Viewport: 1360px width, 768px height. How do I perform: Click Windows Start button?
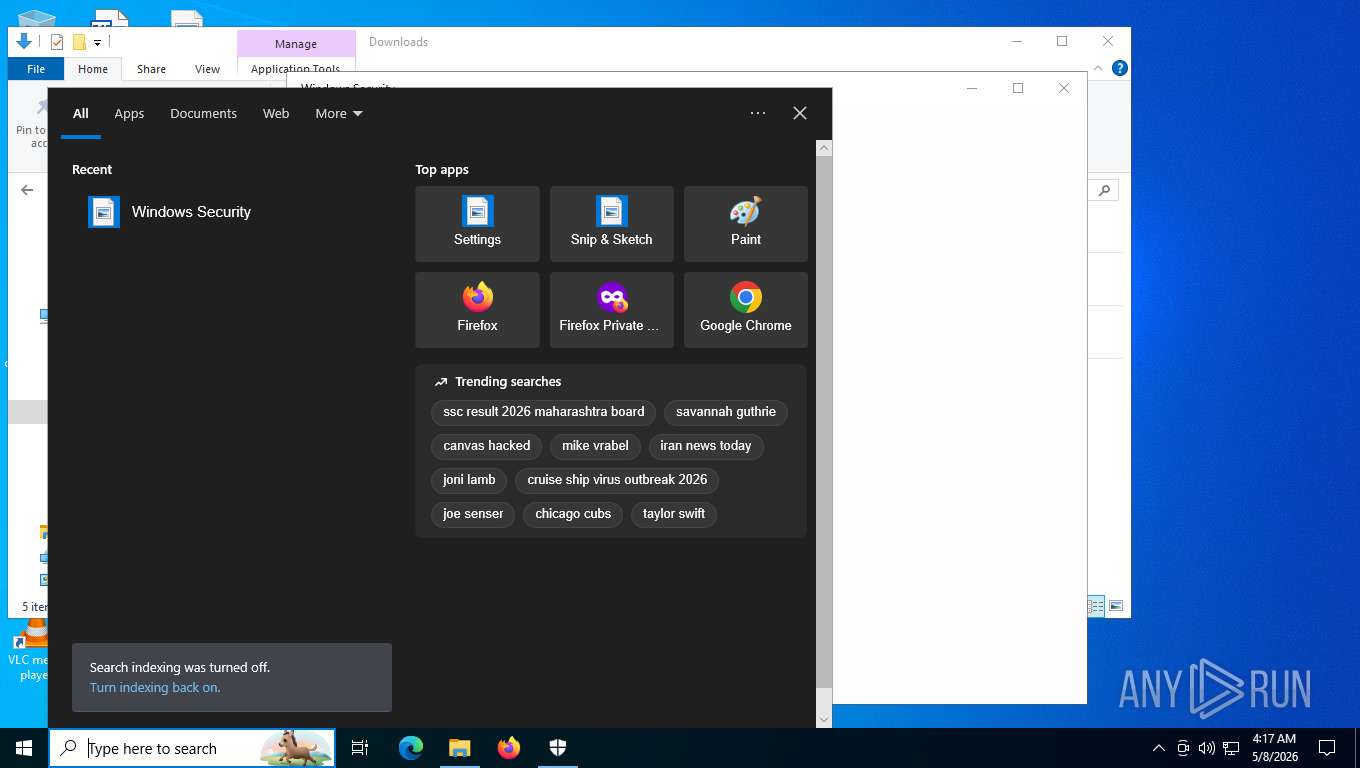click(24, 748)
